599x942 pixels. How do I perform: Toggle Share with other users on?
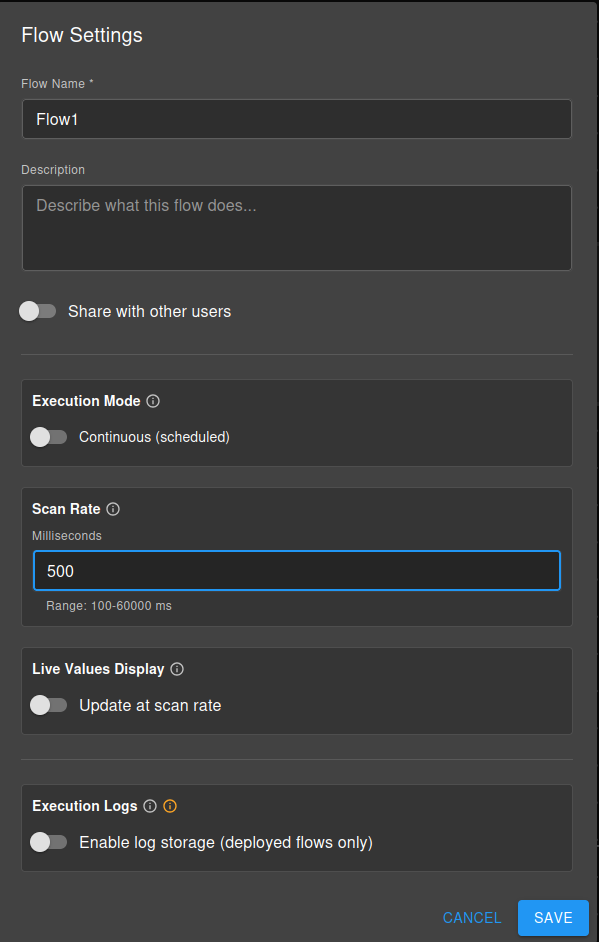pyautogui.click(x=37, y=311)
